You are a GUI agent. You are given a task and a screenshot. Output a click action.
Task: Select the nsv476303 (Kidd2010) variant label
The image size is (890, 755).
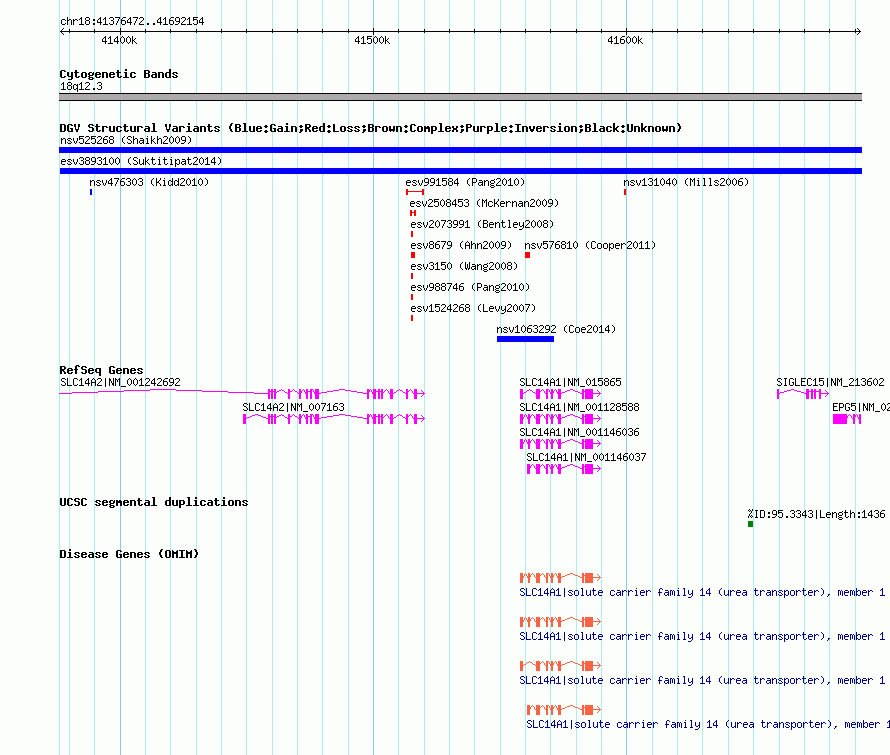pyautogui.click(x=149, y=182)
